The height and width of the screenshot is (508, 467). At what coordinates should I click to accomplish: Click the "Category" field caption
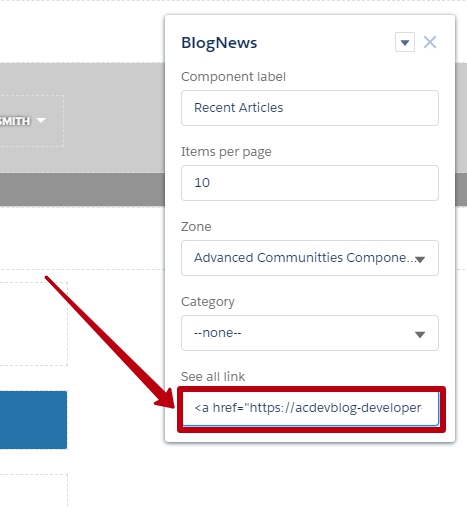[208, 302]
